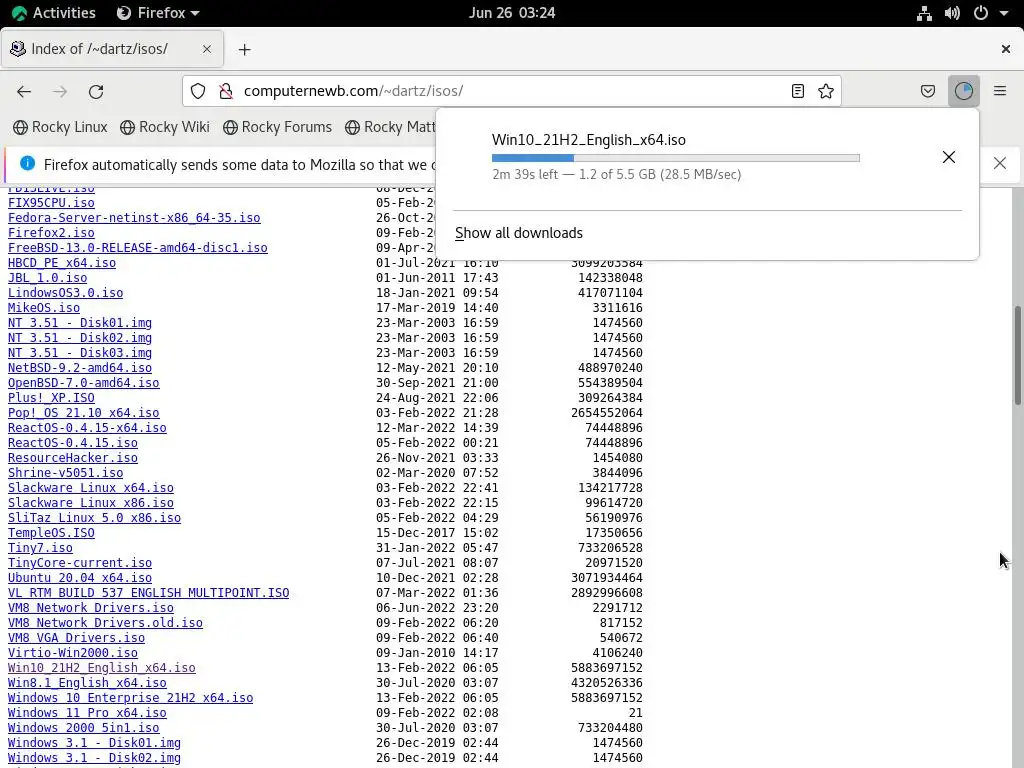Open the Rocky Linux bookmark
Image resolution: width=1024 pixels, height=768 pixels.
coord(61,127)
